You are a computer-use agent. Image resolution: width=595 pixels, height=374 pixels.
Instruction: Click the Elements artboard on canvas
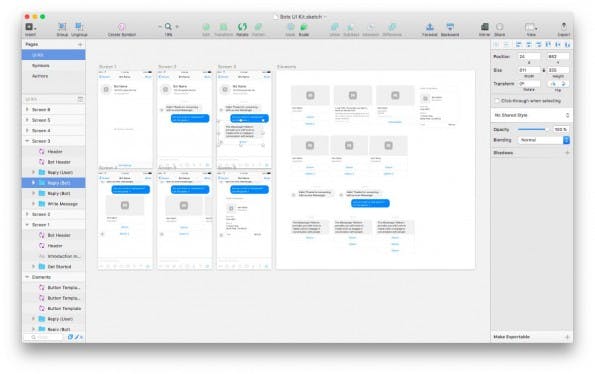(375, 170)
